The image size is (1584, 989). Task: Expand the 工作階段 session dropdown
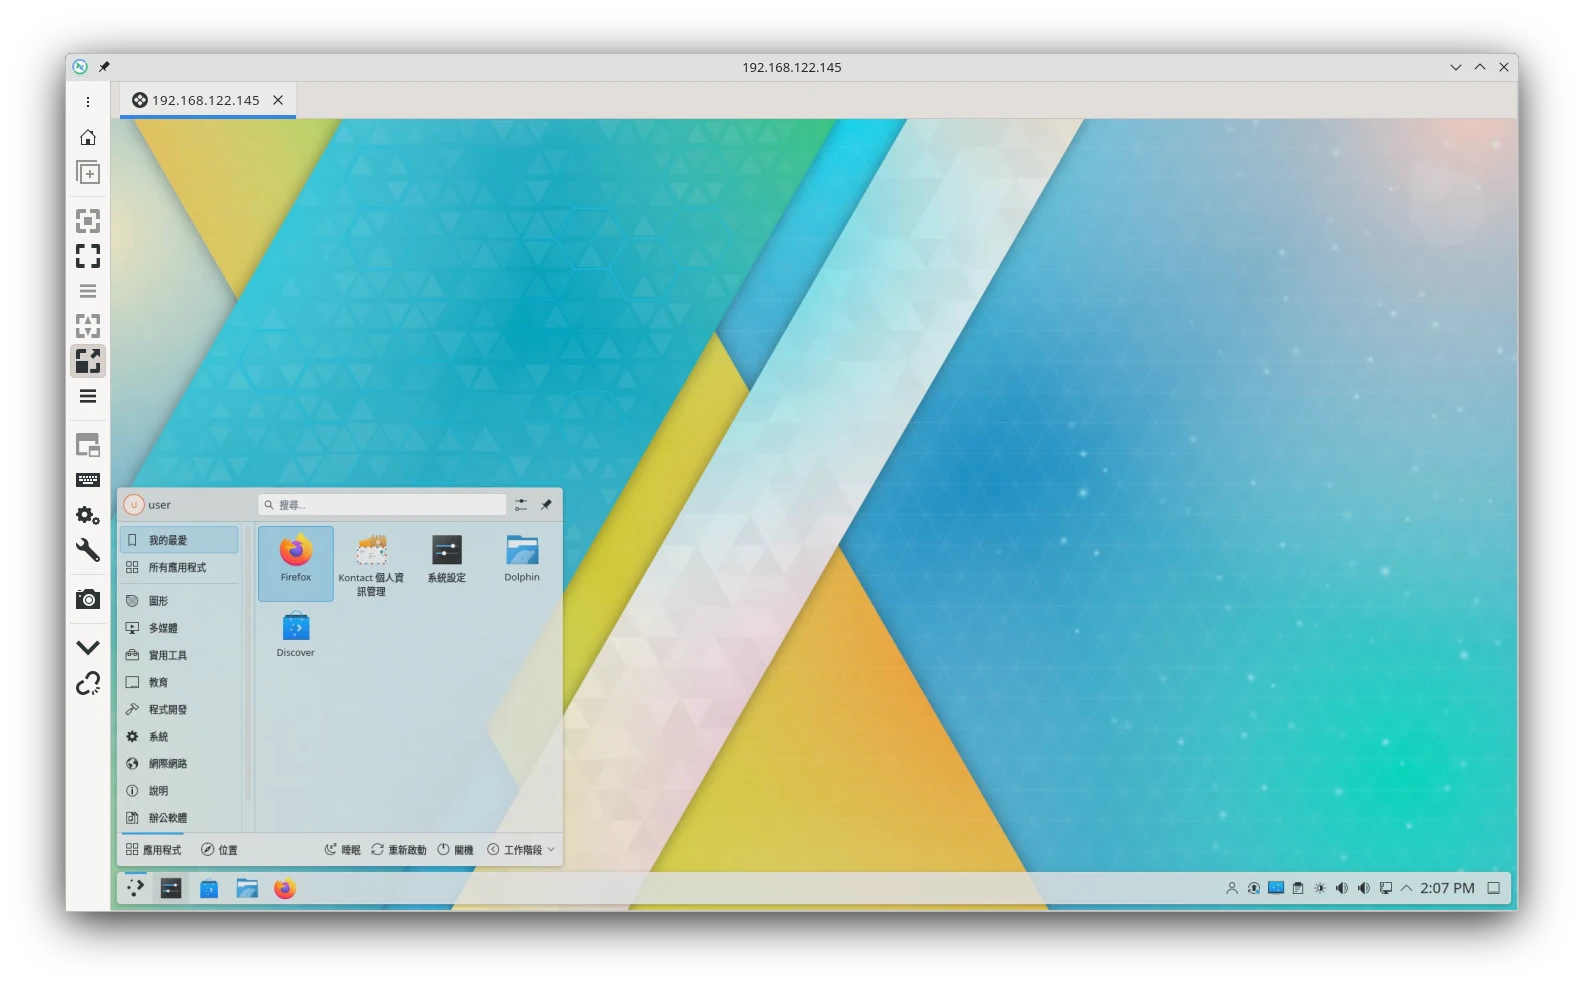tap(521, 850)
